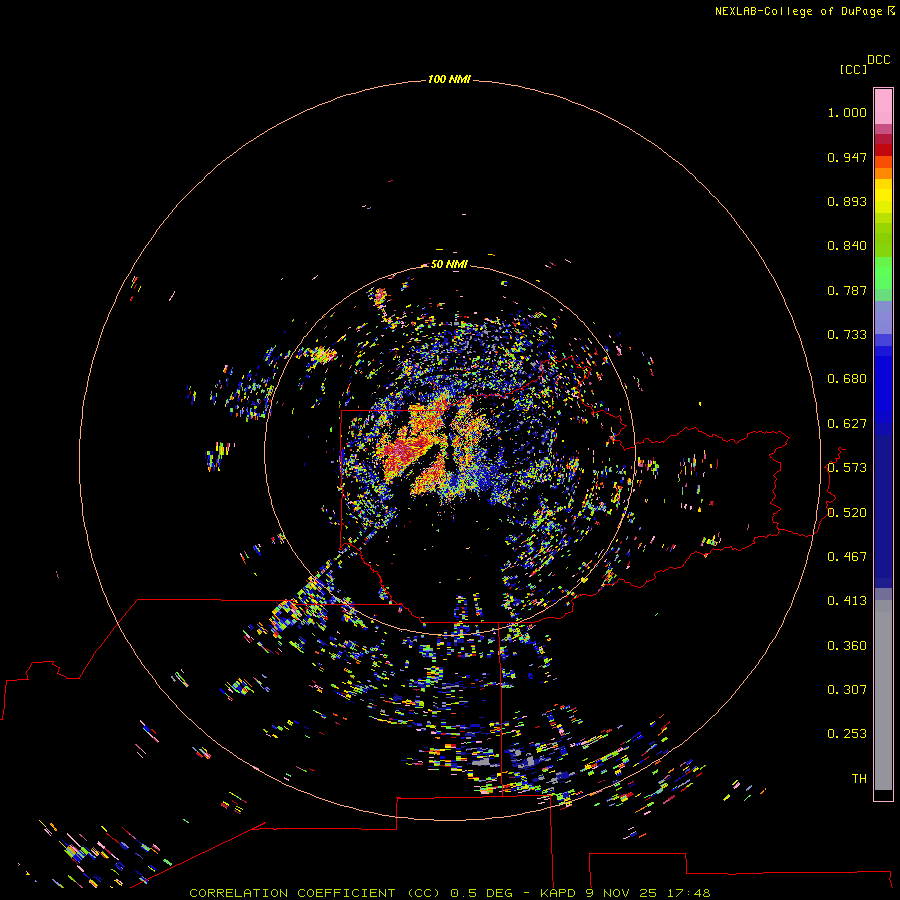Click the 100 NMI range ring label

pyautogui.click(x=449, y=79)
